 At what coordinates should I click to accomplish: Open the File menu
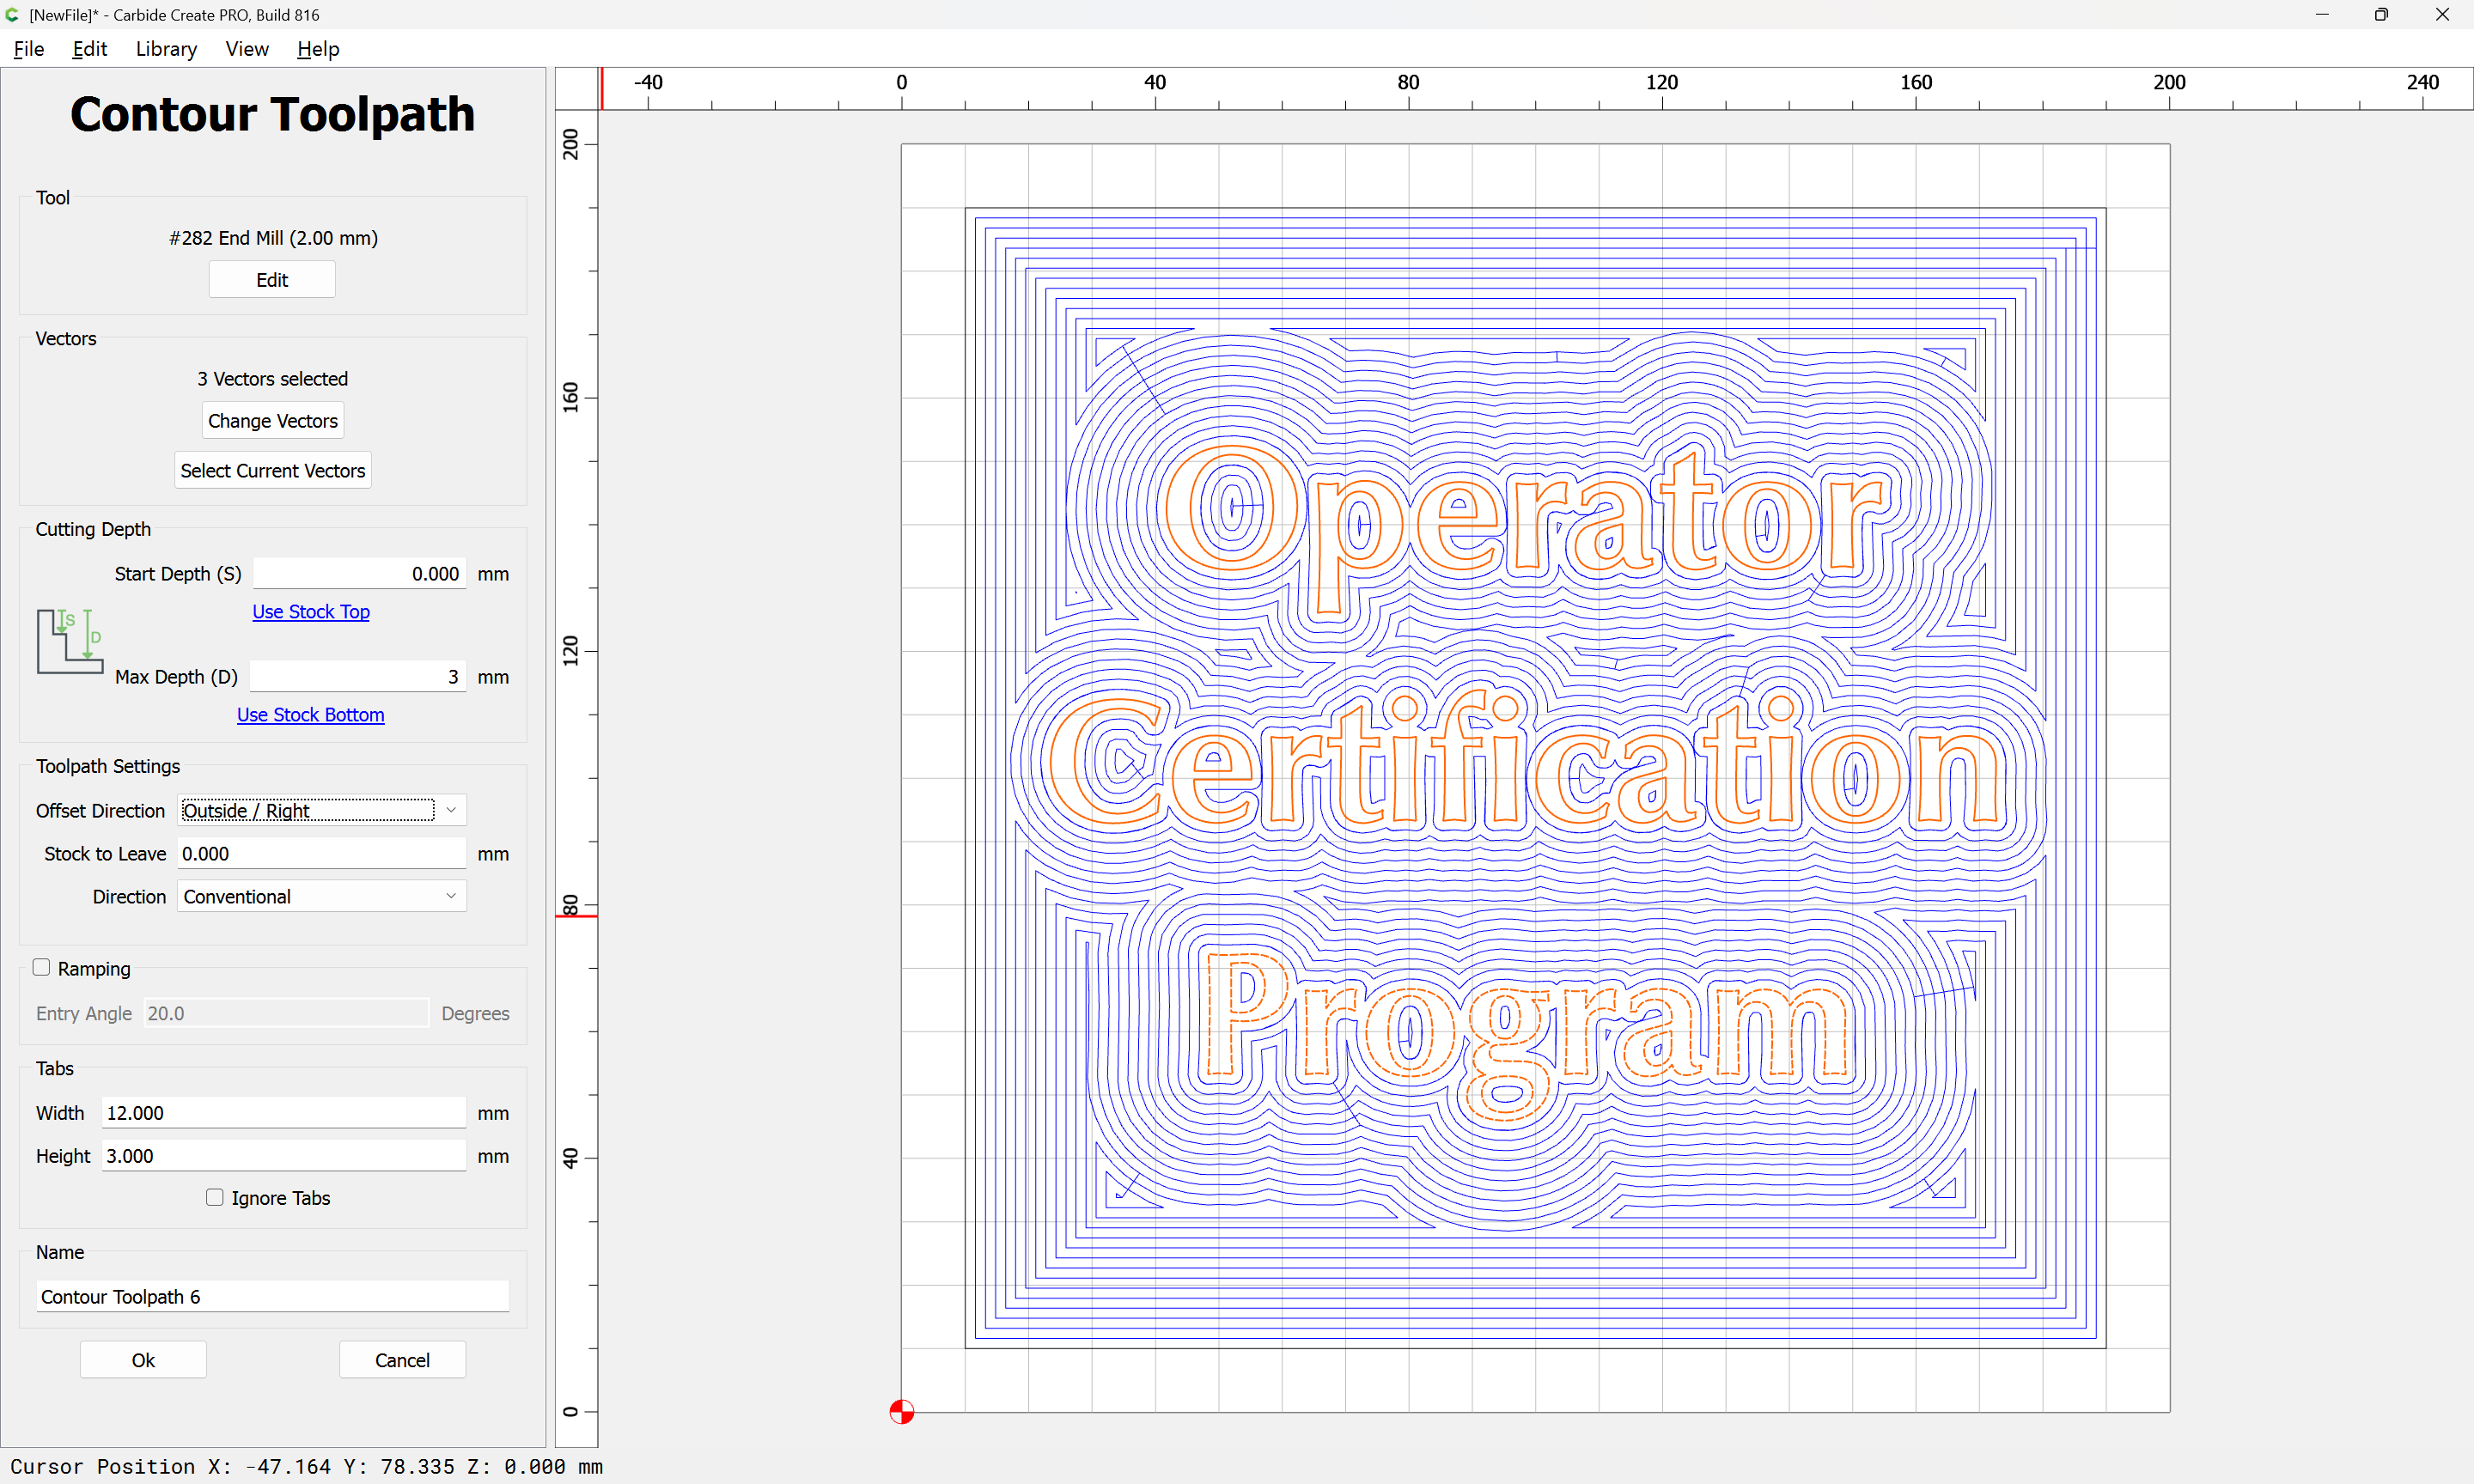(x=28, y=49)
